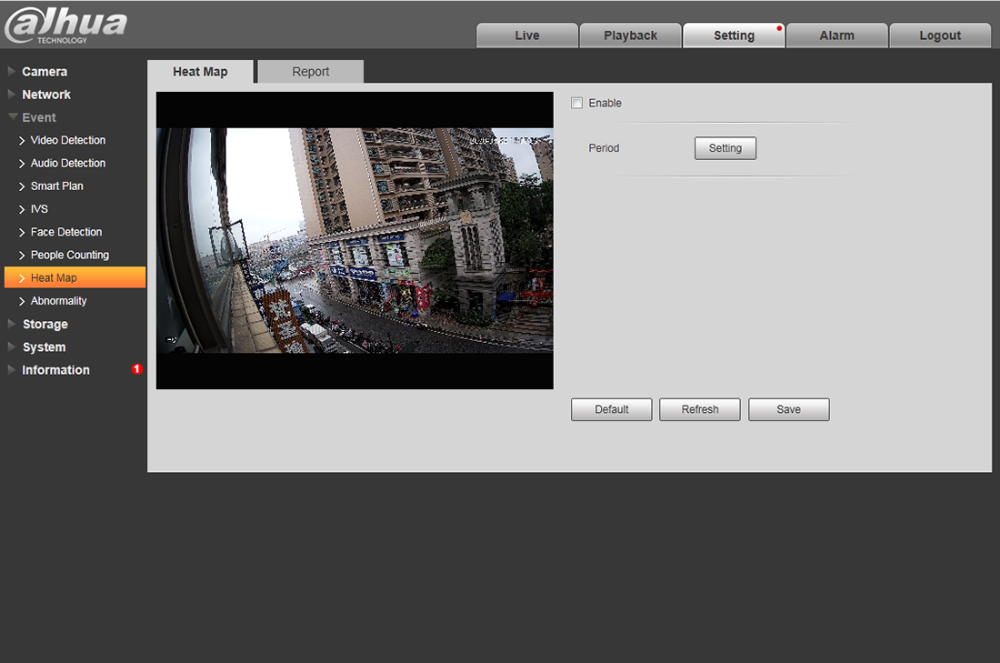Viewport: 1000px width, 663px height.
Task: Expand the Network menu section
Action: coord(46,95)
